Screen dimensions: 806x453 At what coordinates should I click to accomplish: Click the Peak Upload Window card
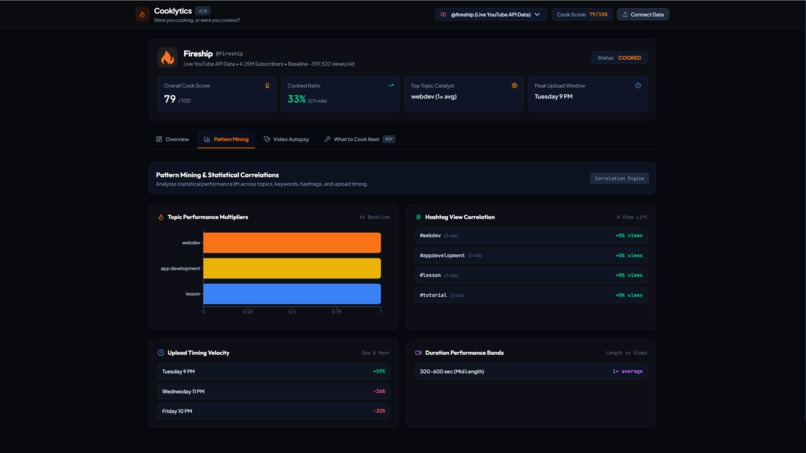point(588,94)
